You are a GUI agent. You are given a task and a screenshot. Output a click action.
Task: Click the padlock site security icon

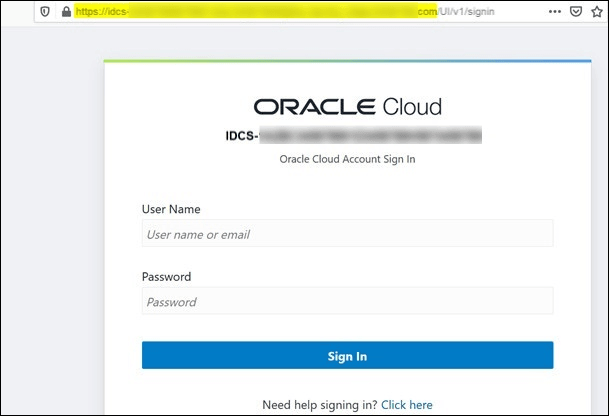tap(66, 12)
